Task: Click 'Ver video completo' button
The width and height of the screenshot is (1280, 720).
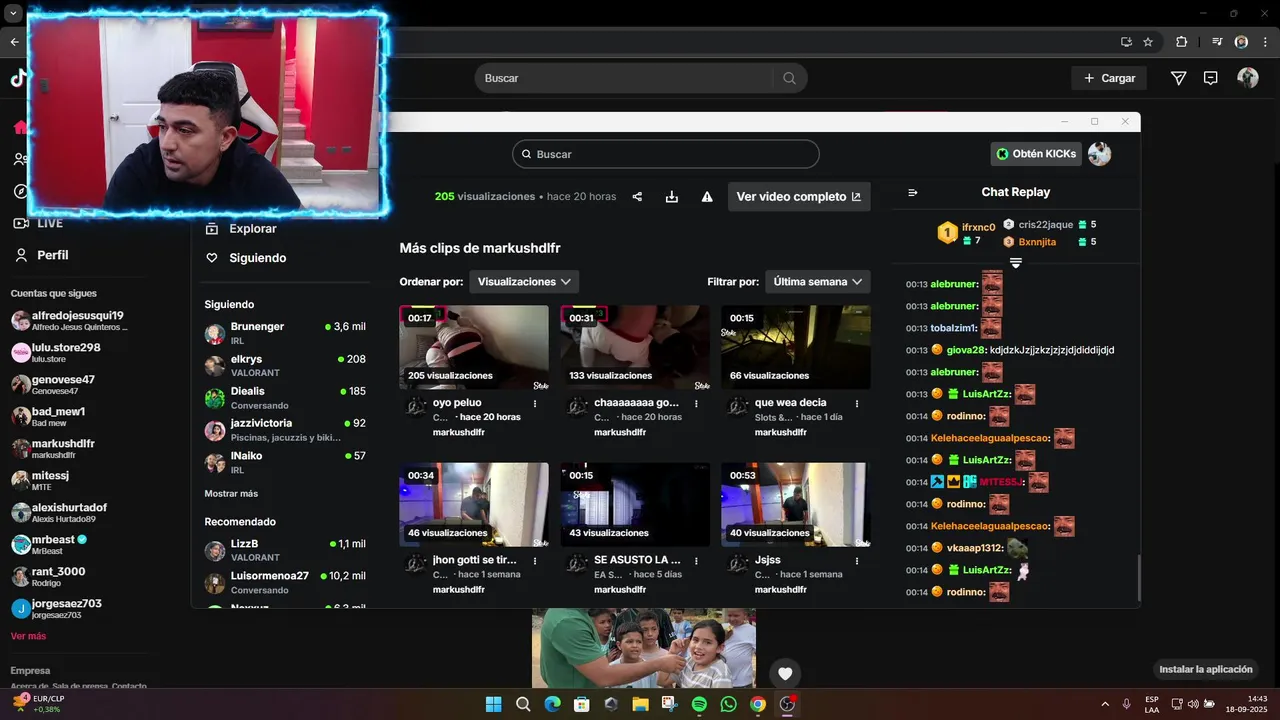Action: 799,197
